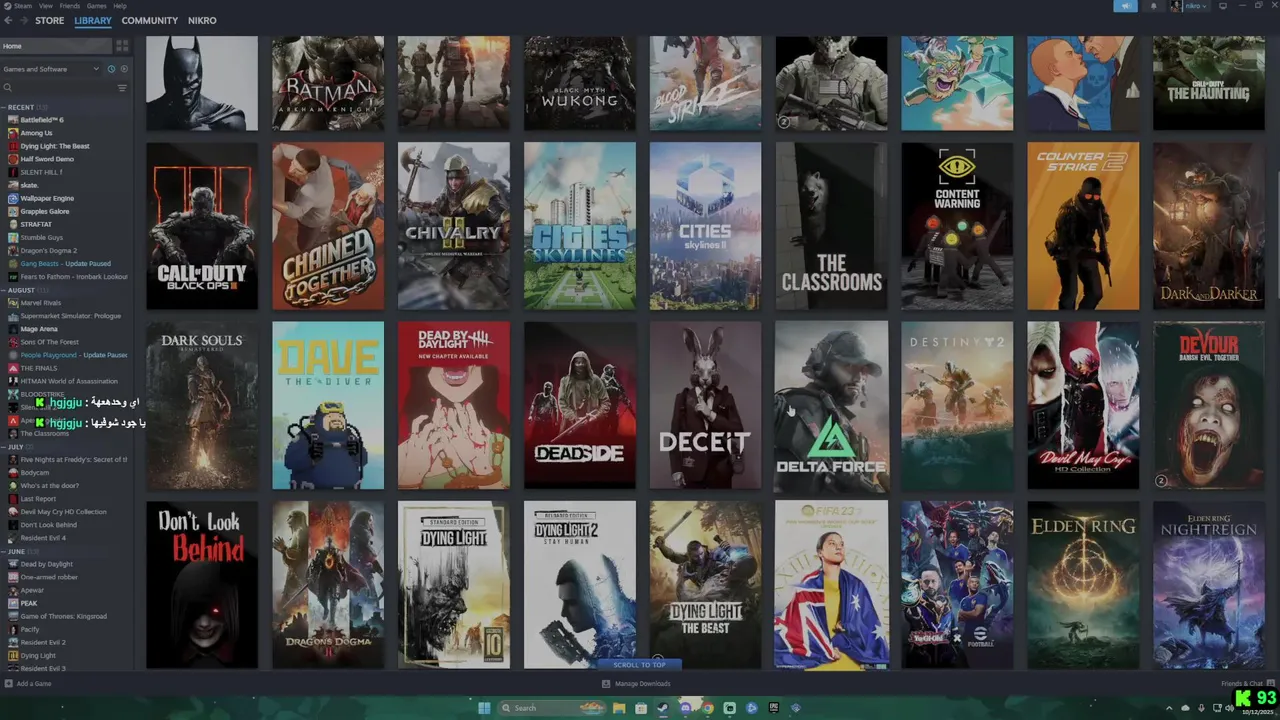Switch to the COMMUNITY tab
This screenshot has height=720, width=1280.
(x=150, y=20)
